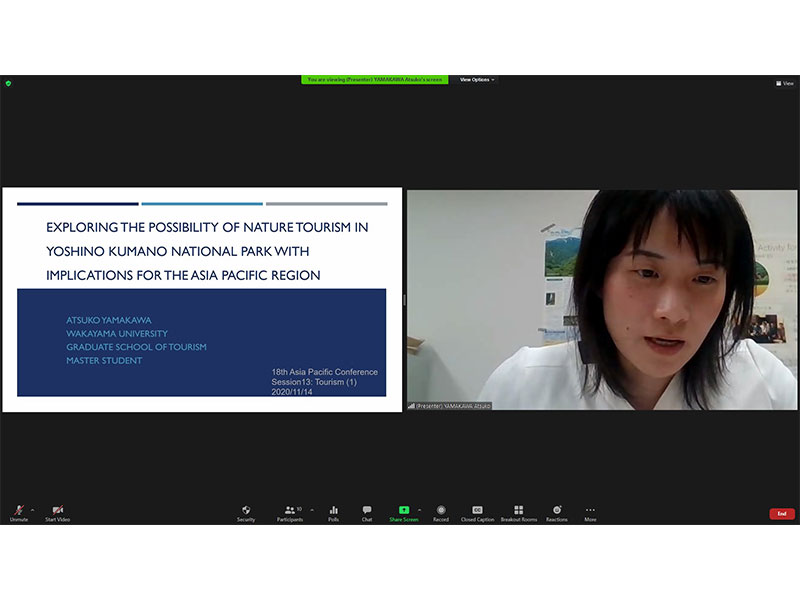Viewport: 800px width, 600px height.
Task: Click the green encryption shield icon
Action: click(x=8, y=83)
